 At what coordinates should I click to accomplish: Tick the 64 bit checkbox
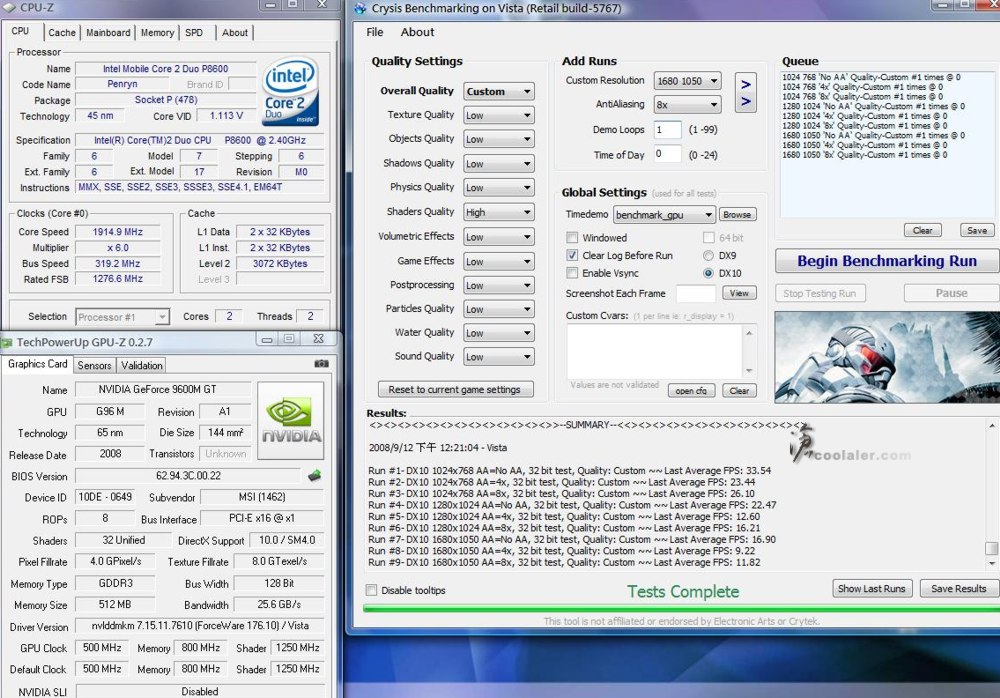(x=708, y=238)
